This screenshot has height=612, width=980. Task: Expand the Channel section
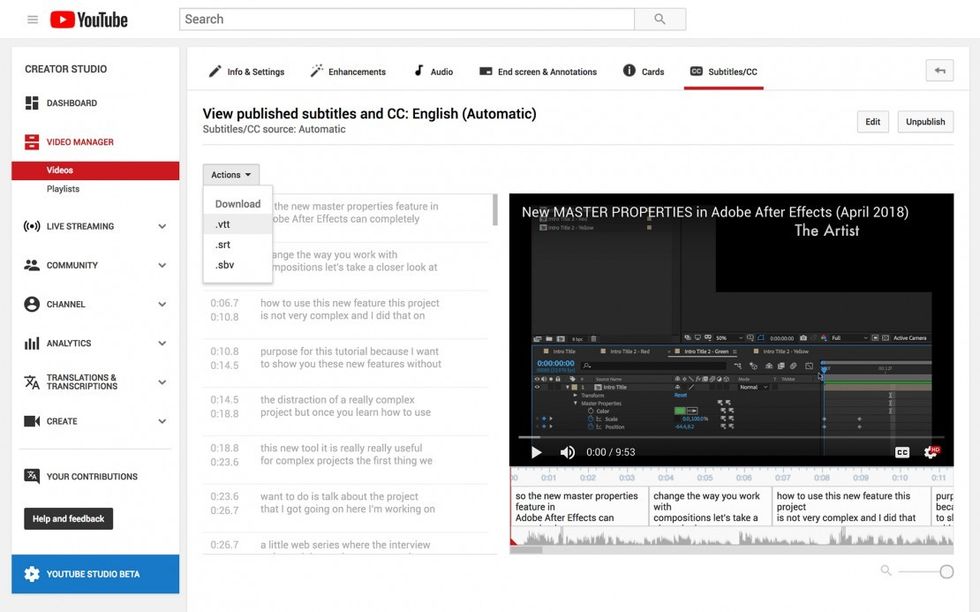pos(162,304)
